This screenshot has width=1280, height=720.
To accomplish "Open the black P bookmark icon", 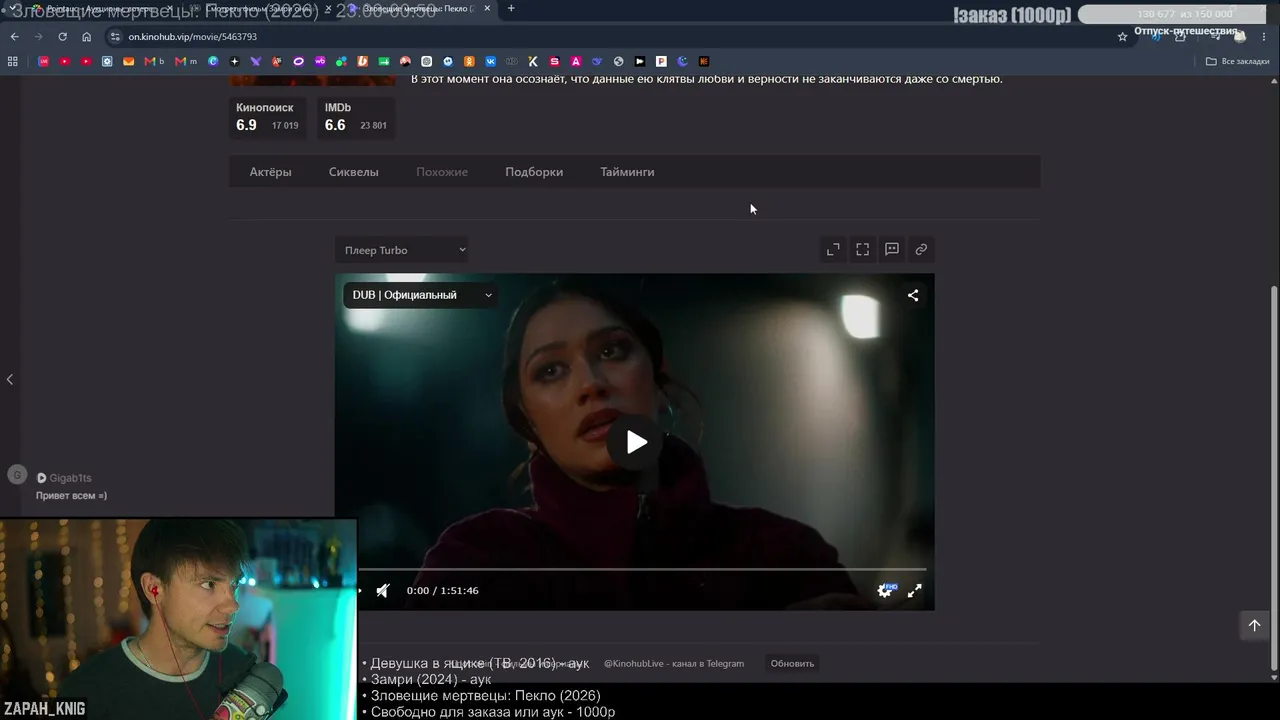I will pos(661,61).
